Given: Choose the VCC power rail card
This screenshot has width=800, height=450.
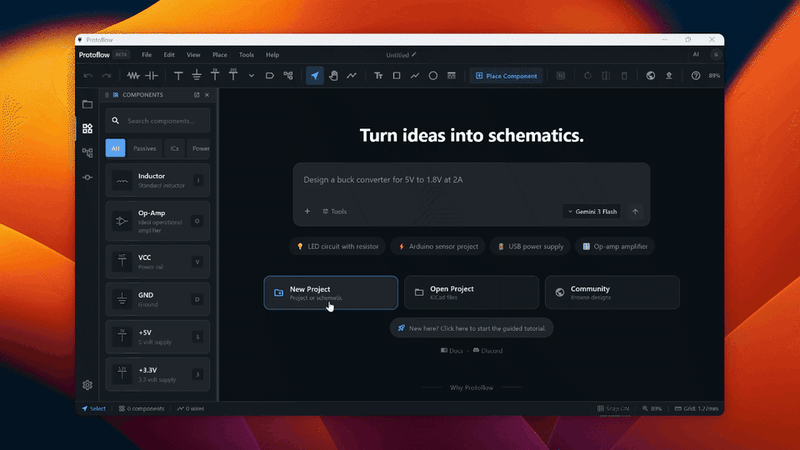Looking at the screenshot, I should pos(158,262).
